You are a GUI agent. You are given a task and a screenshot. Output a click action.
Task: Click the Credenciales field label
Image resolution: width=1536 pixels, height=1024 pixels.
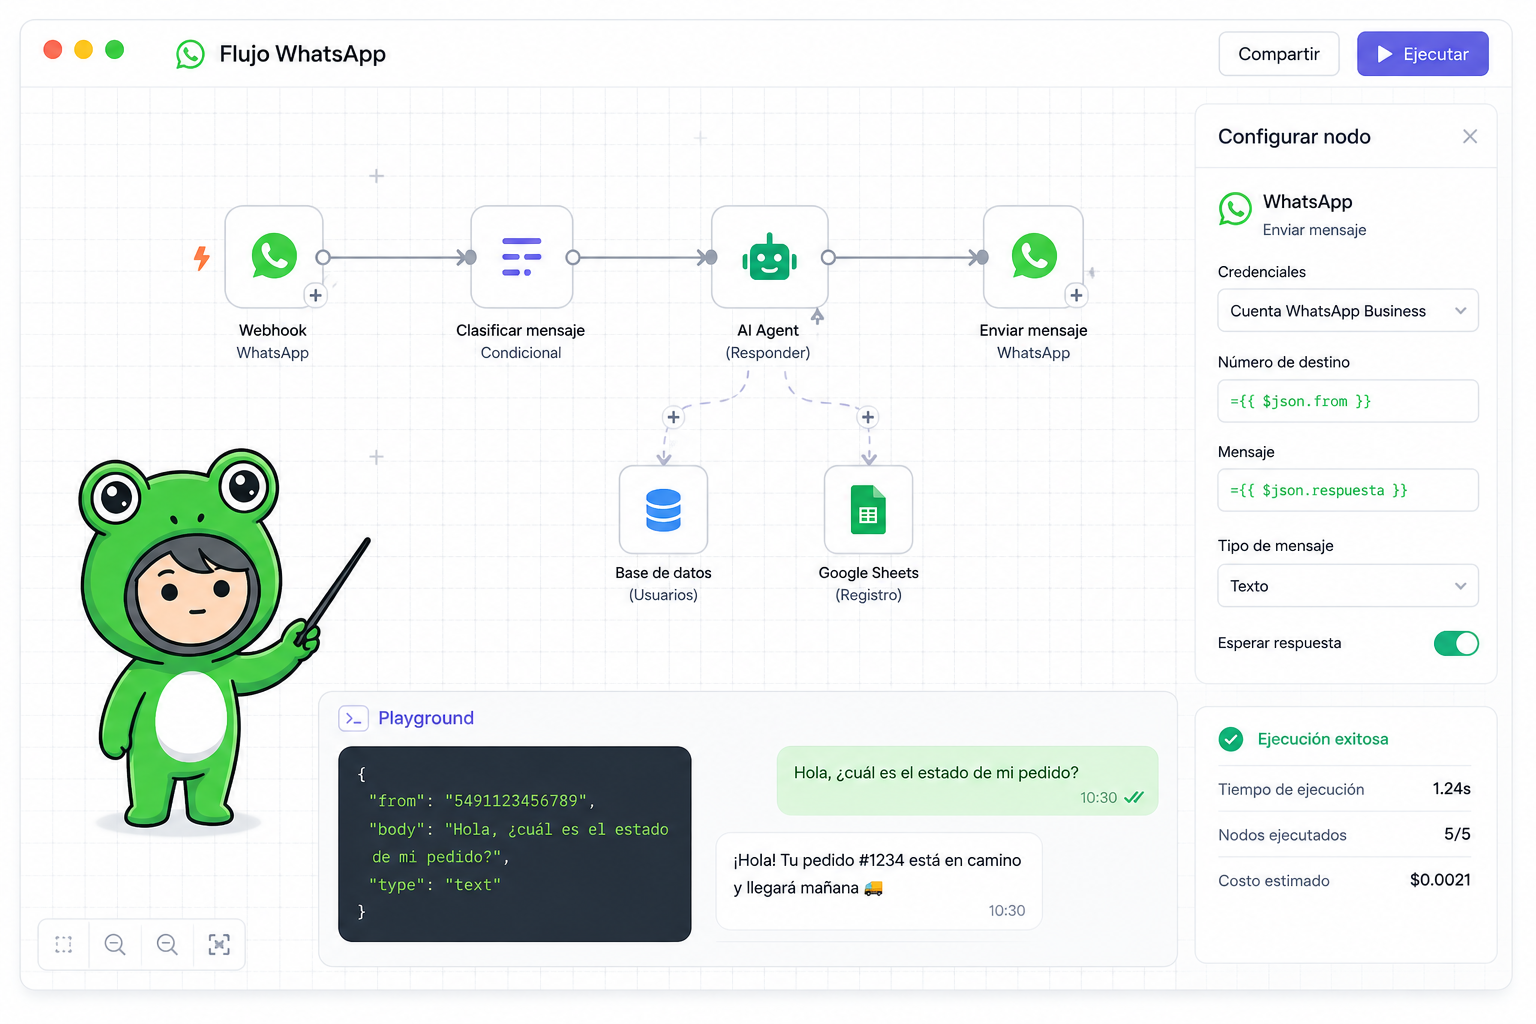click(x=1262, y=272)
